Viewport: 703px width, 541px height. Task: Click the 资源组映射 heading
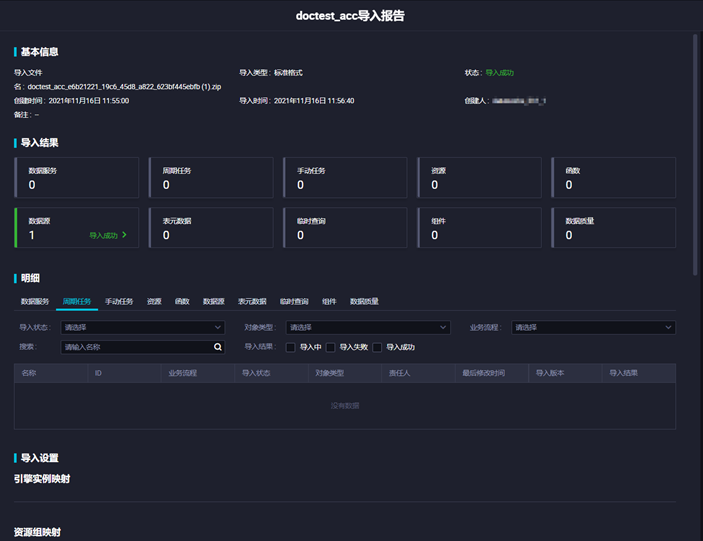pyautogui.click(x=37, y=532)
